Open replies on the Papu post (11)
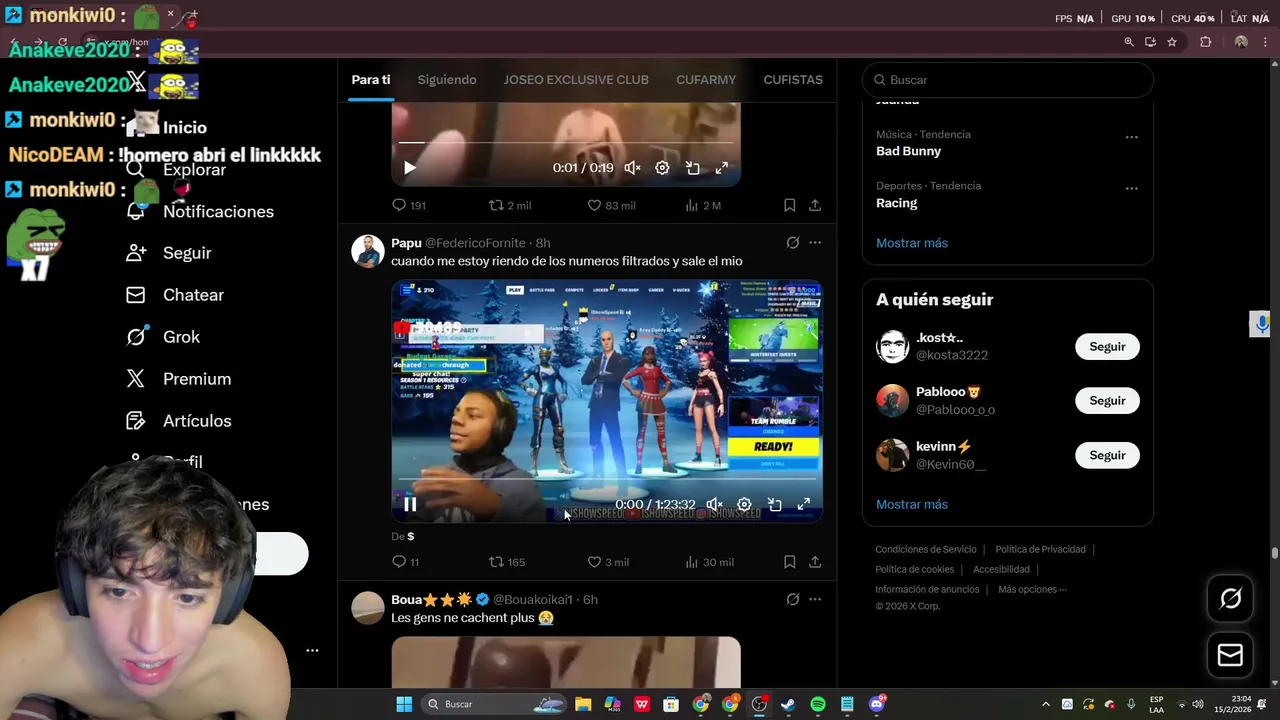The image size is (1280, 720). (x=405, y=562)
